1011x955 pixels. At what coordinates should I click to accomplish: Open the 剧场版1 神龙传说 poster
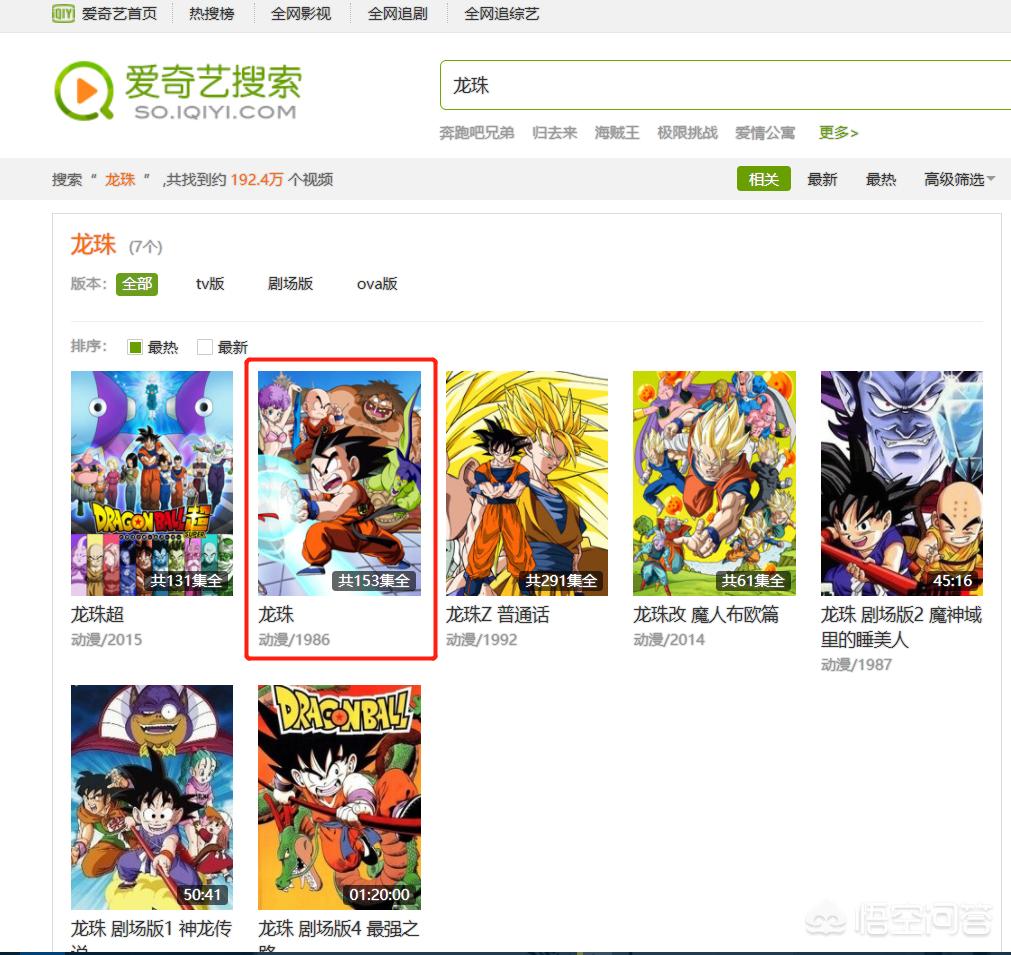tap(152, 797)
